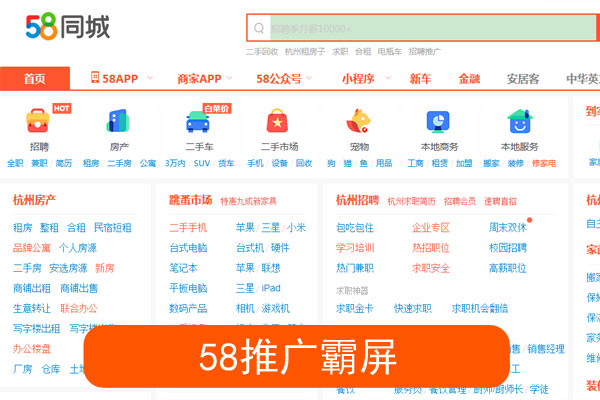Open the 杭州房产 section heading
Viewport: 600px width, 400px height.
pos(34,200)
